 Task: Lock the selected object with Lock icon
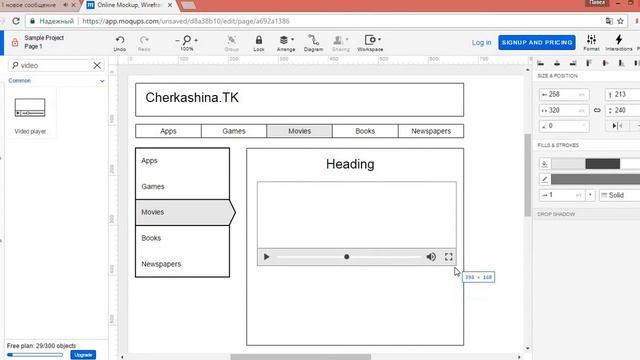(x=259, y=40)
